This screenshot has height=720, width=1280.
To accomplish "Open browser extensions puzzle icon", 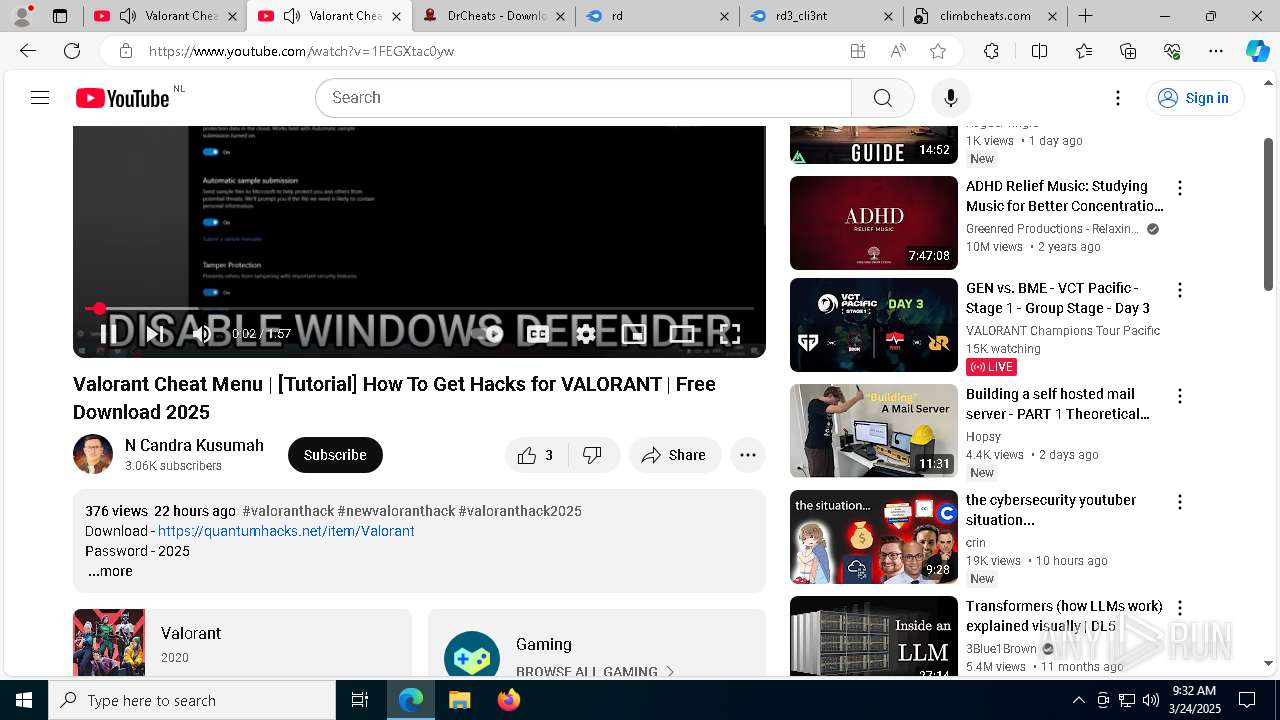I will coord(991,51).
